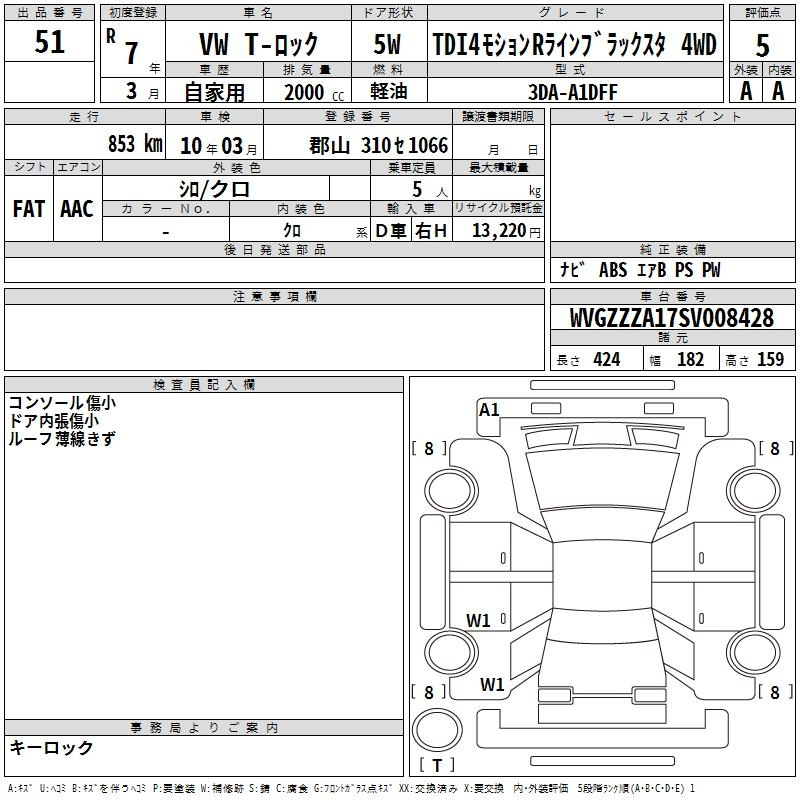Click the W1 mark on the rear quarter panel
The width and height of the screenshot is (800, 800).
coord(491,685)
